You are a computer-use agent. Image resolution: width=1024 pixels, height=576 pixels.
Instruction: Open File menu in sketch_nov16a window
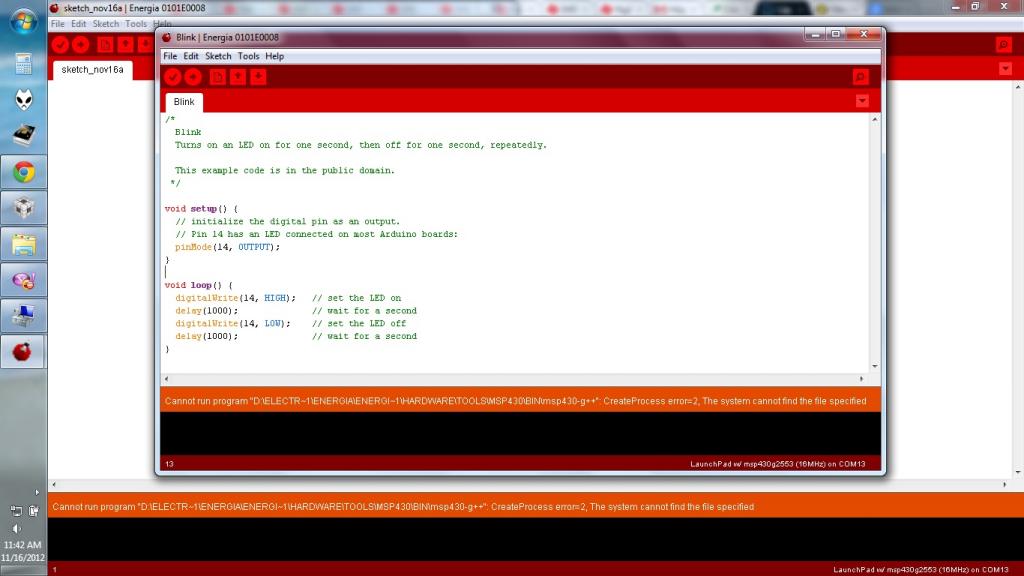57,24
